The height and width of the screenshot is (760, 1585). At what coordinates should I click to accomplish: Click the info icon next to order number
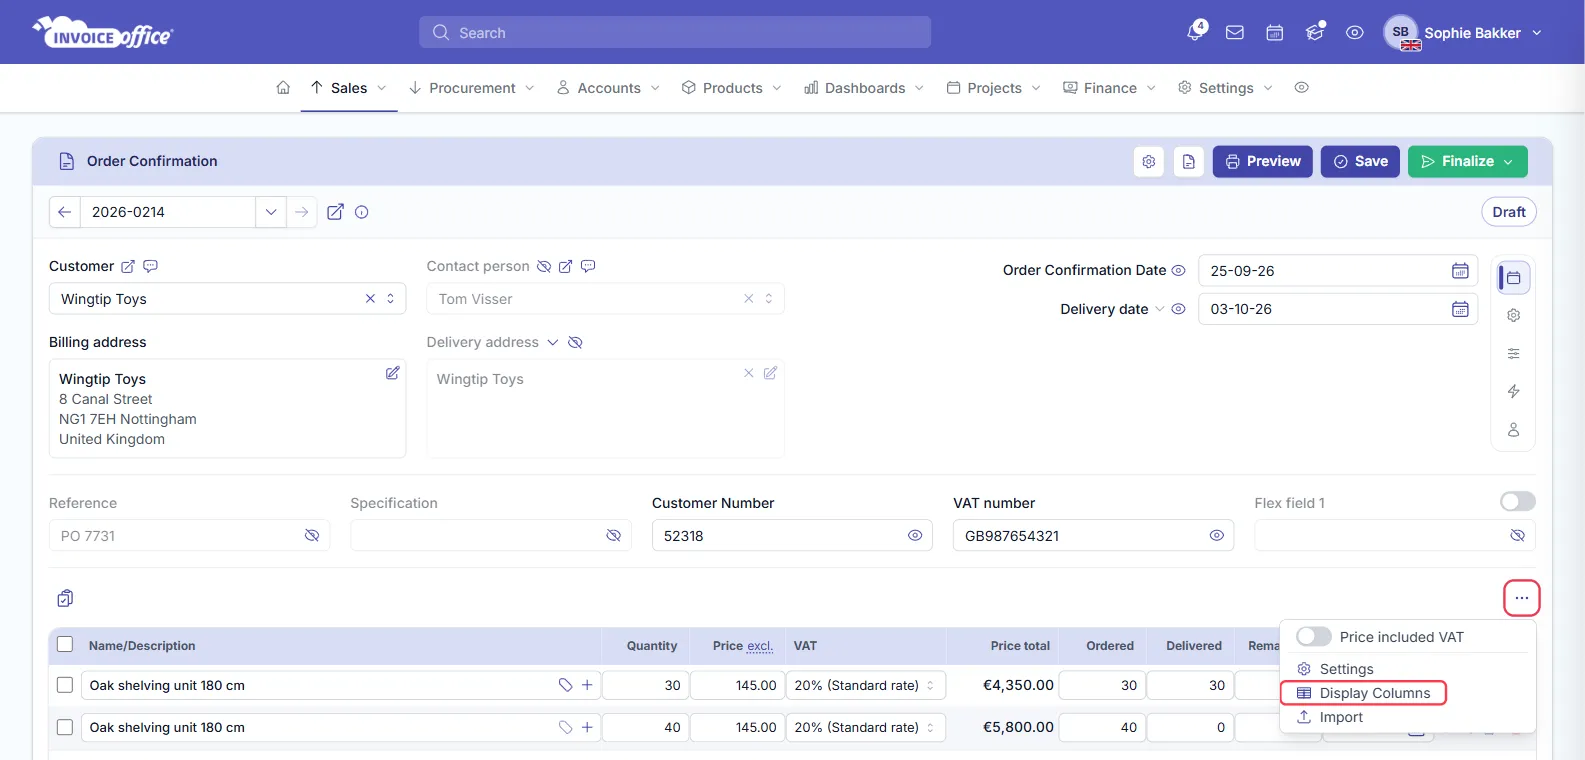362,212
